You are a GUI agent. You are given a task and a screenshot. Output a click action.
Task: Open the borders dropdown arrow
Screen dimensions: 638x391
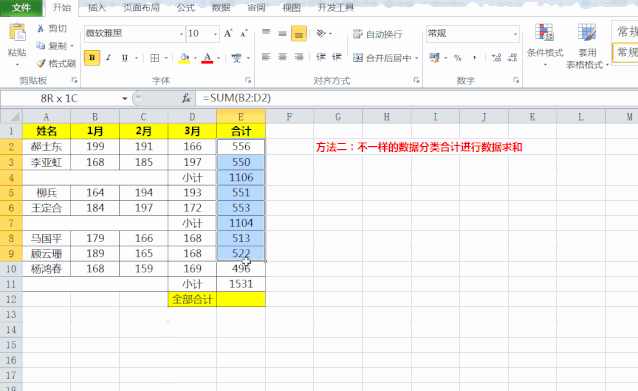(x=166, y=58)
